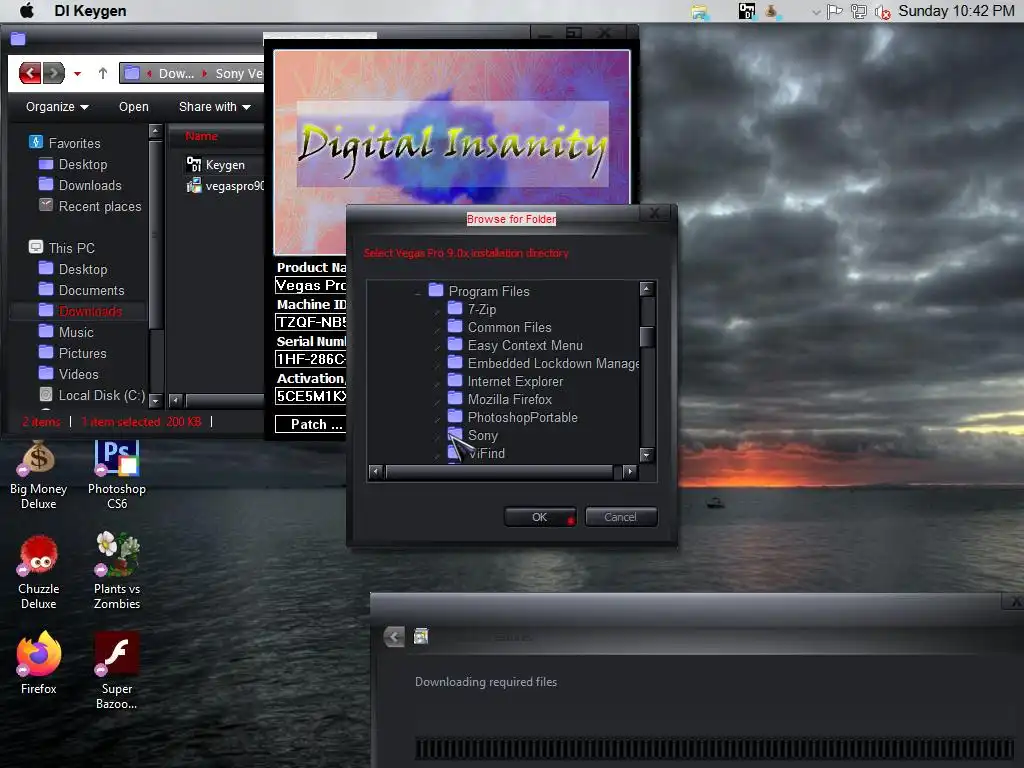This screenshot has height=768, width=1024.
Task: Open the recent locations dropdown arrow
Action: click(78, 74)
